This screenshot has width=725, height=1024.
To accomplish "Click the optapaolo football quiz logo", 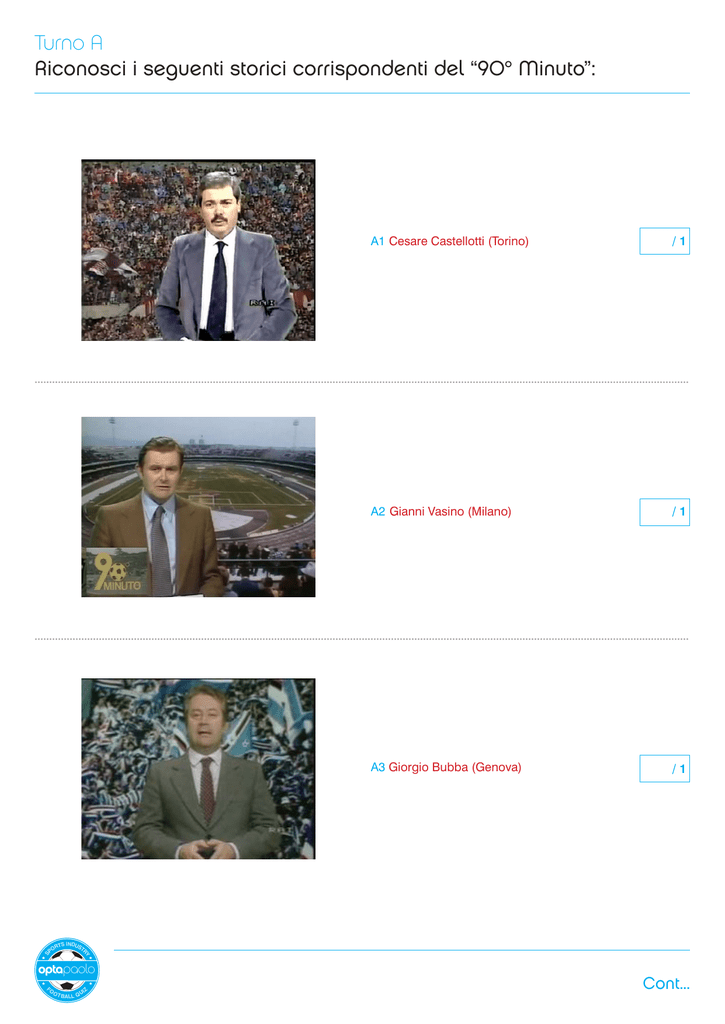I will 67,970.
